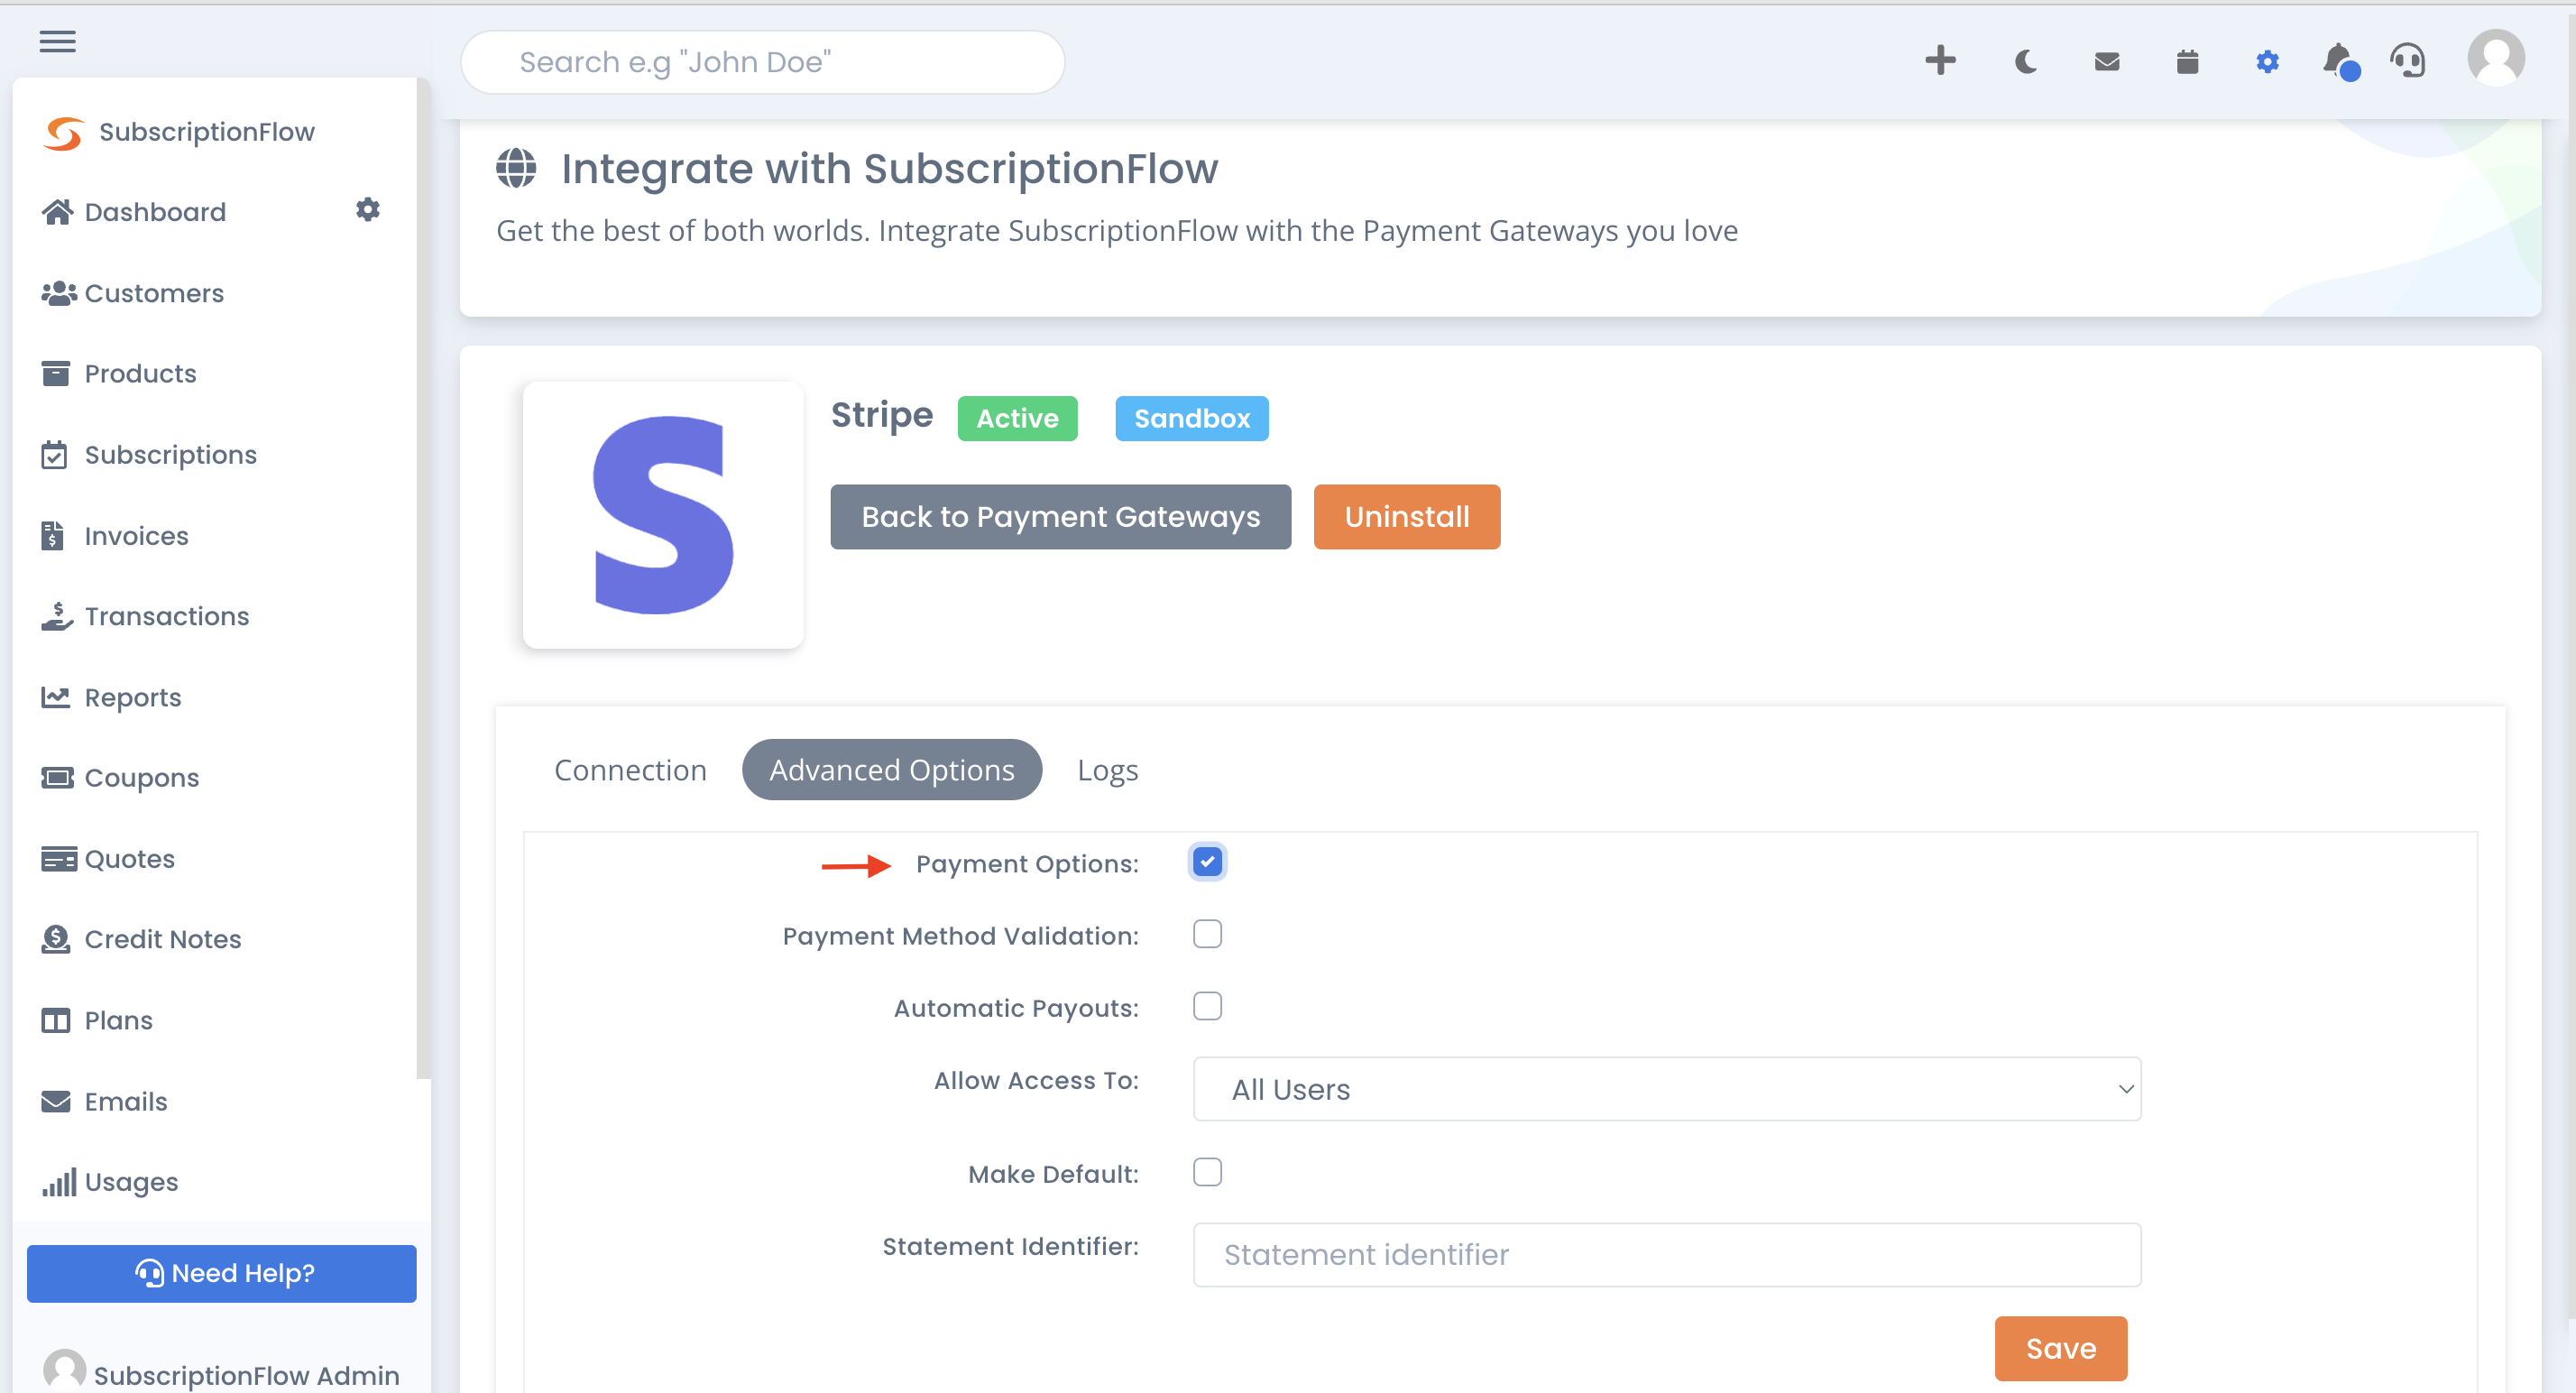
Task: Click the Emails envelope icon in sidebar
Action: click(x=56, y=1101)
